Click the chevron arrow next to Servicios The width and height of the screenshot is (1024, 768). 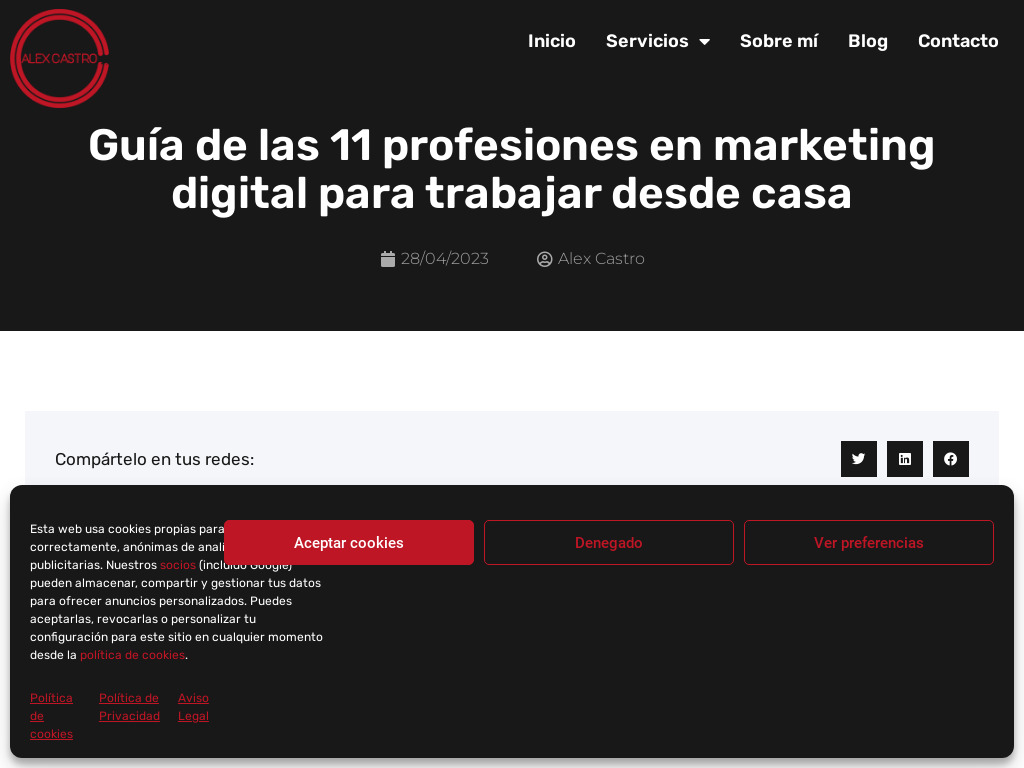706,41
